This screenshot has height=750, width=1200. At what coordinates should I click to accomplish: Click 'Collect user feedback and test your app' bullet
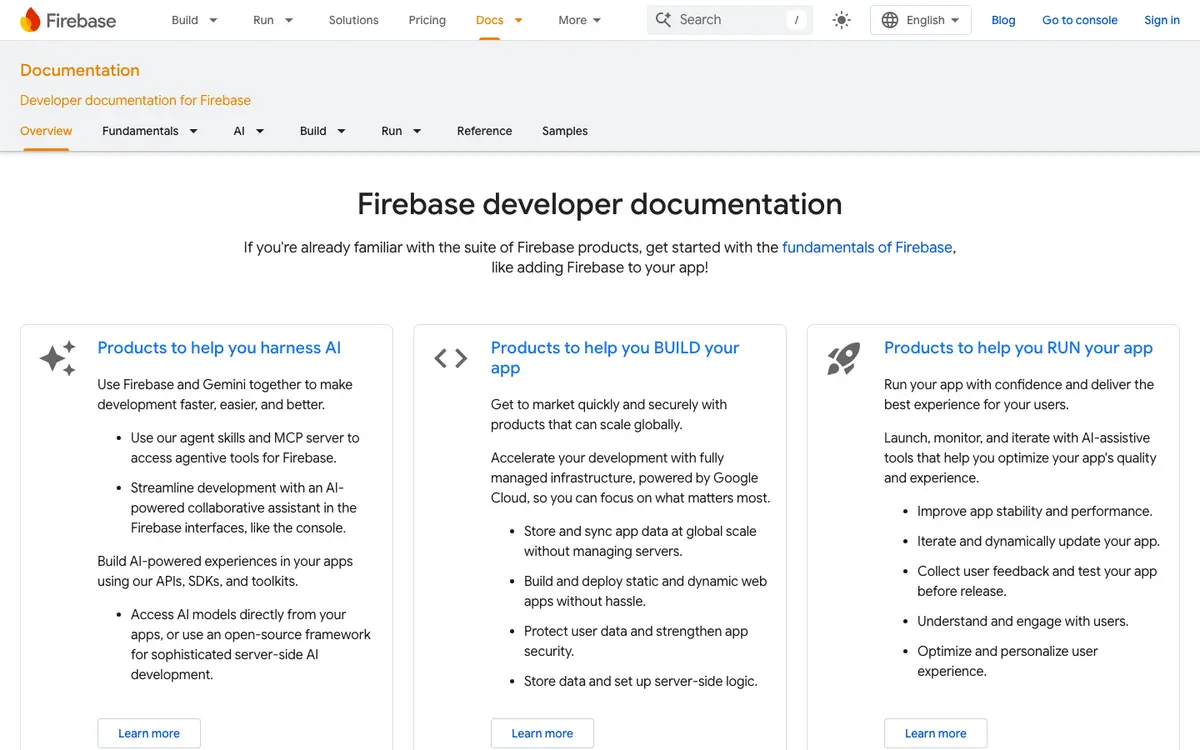(1037, 581)
